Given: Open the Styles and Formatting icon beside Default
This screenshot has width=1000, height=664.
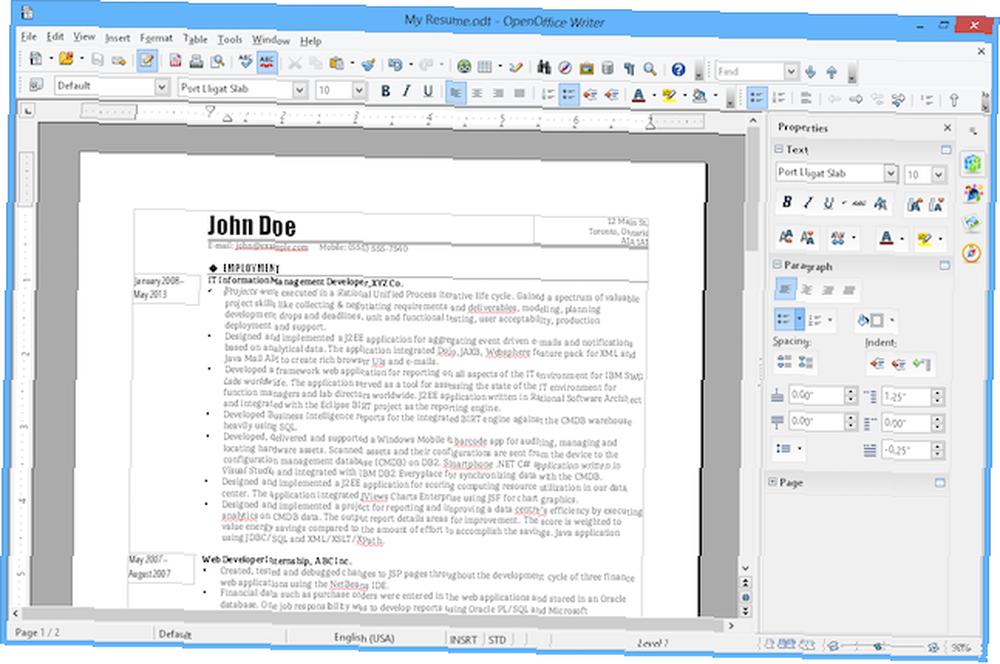Looking at the screenshot, I should [36, 84].
